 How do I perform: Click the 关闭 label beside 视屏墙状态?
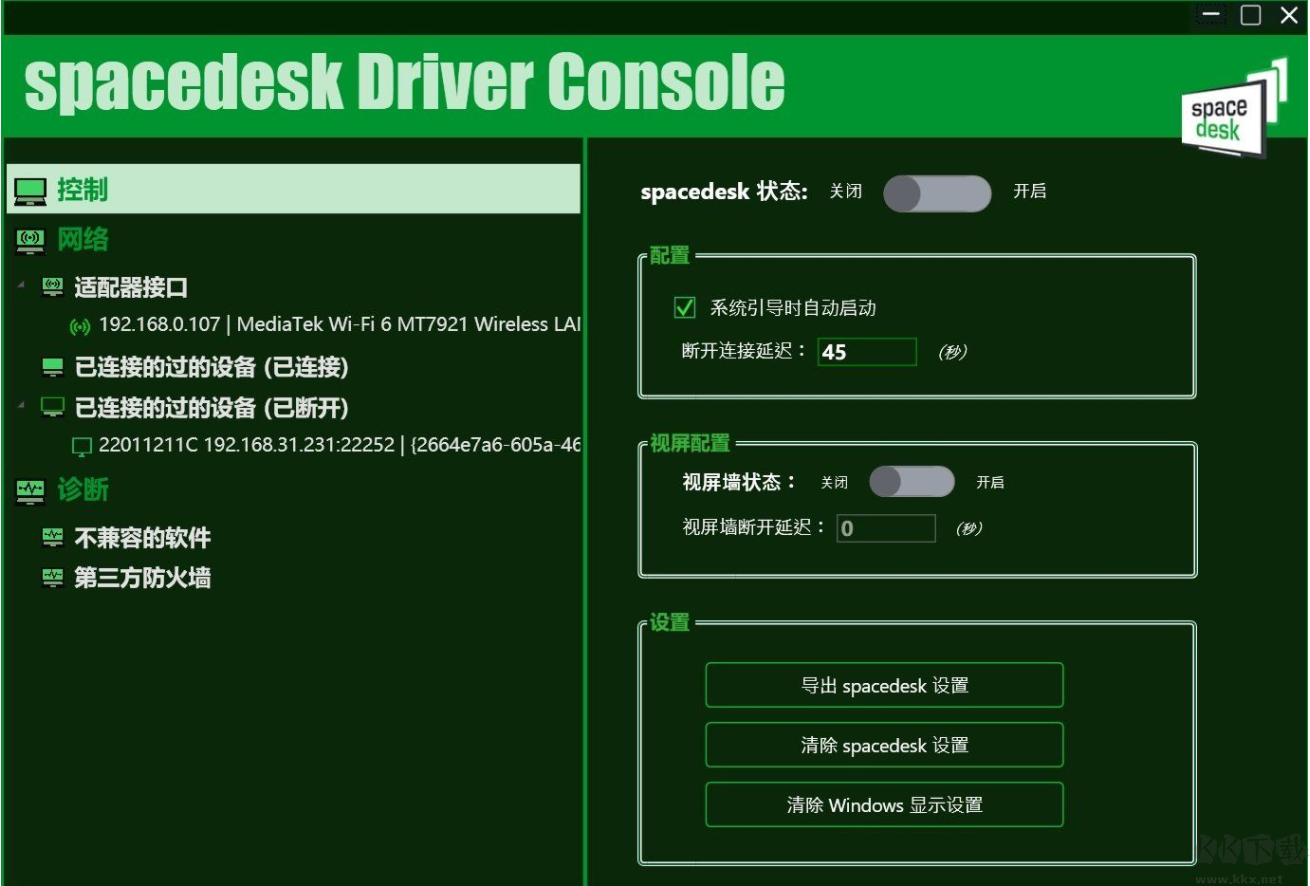tap(834, 482)
